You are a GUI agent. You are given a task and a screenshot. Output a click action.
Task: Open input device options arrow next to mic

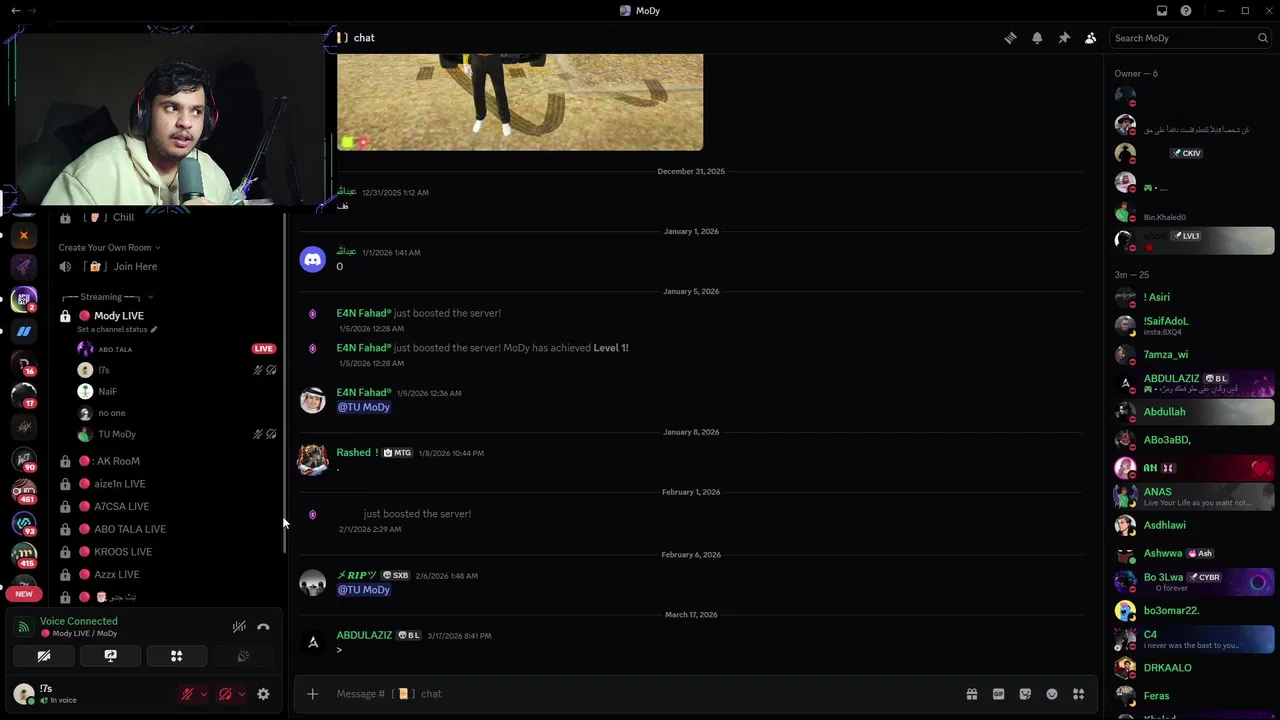coord(203,694)
